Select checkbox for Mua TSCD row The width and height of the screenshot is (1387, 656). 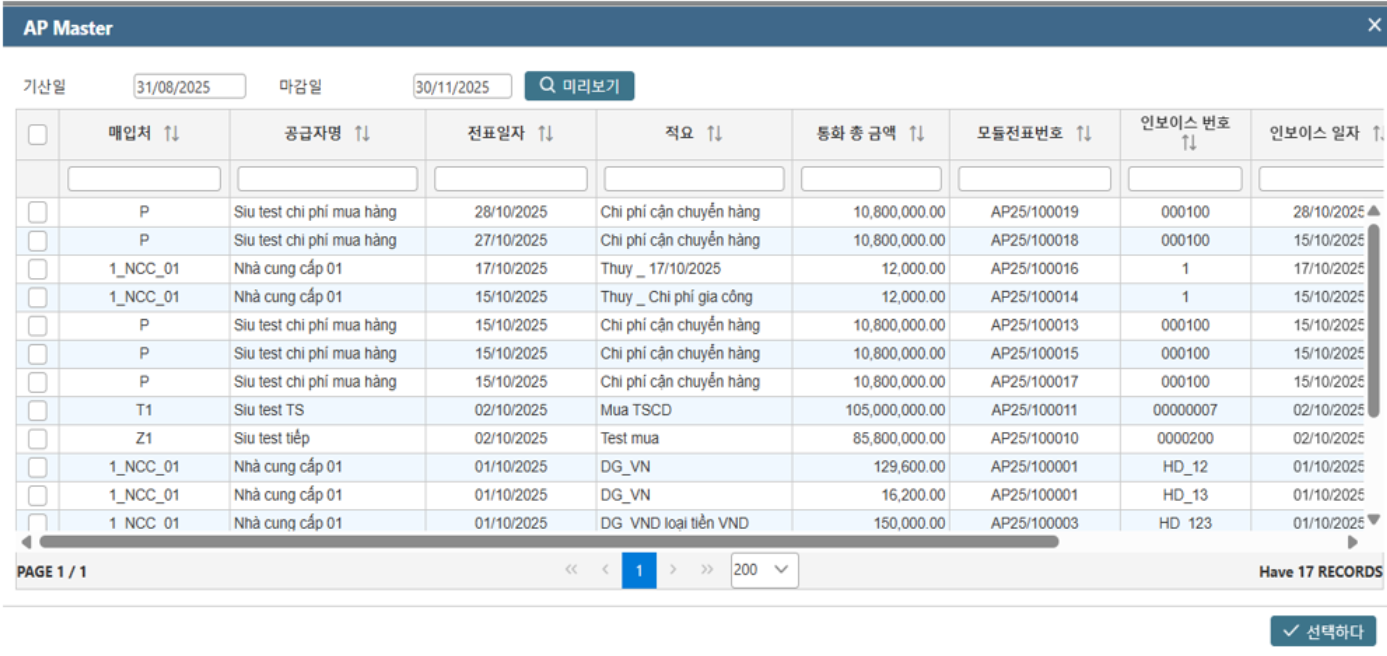(37, 410)
